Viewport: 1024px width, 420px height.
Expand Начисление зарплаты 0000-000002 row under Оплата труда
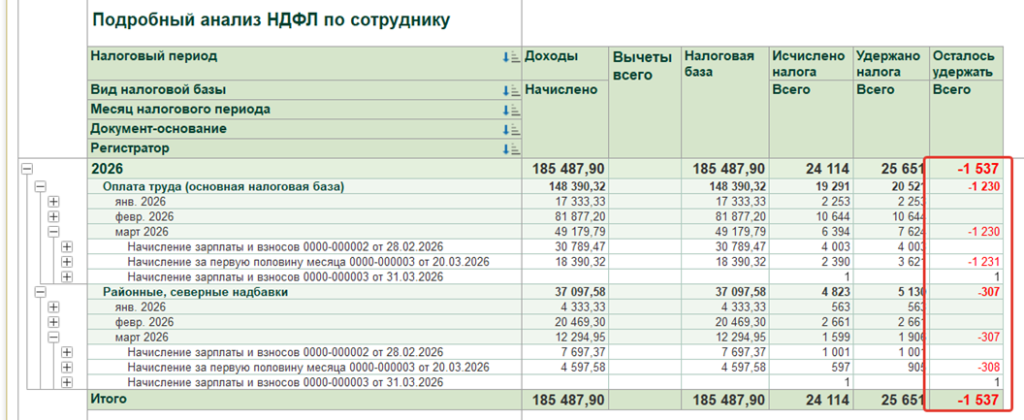[67, 247]
